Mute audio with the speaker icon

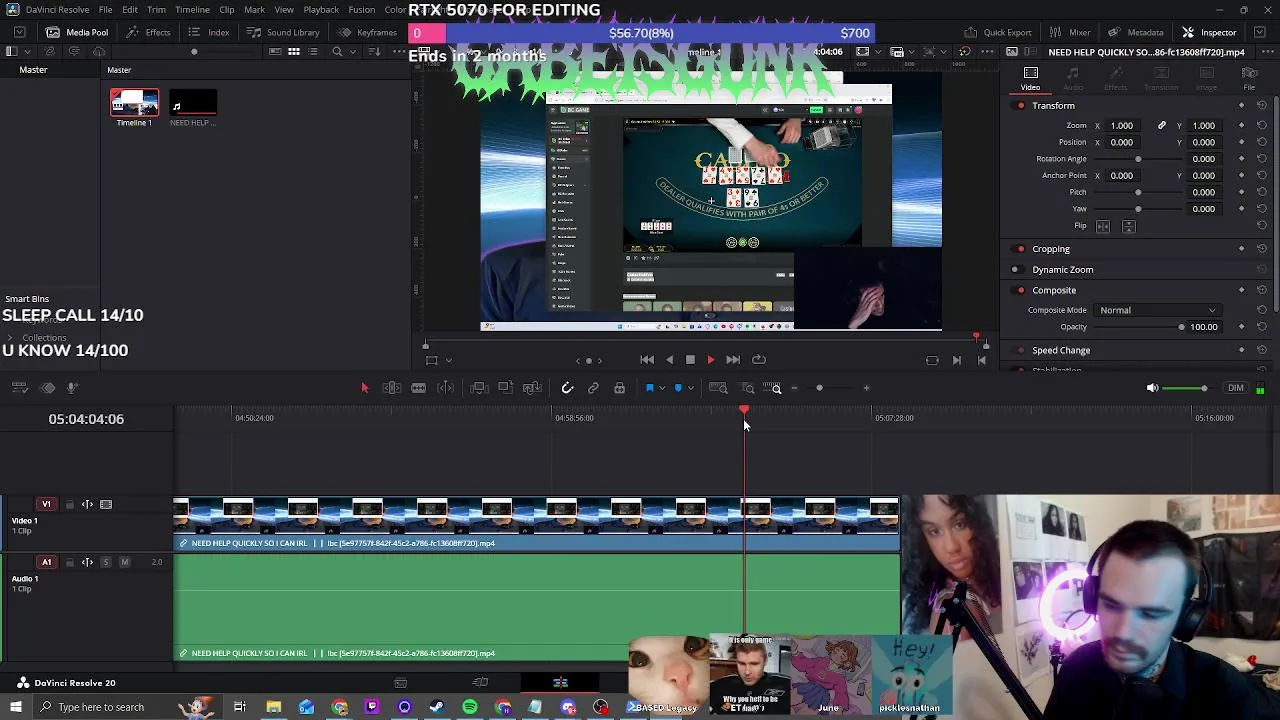tap(1152, 388)
